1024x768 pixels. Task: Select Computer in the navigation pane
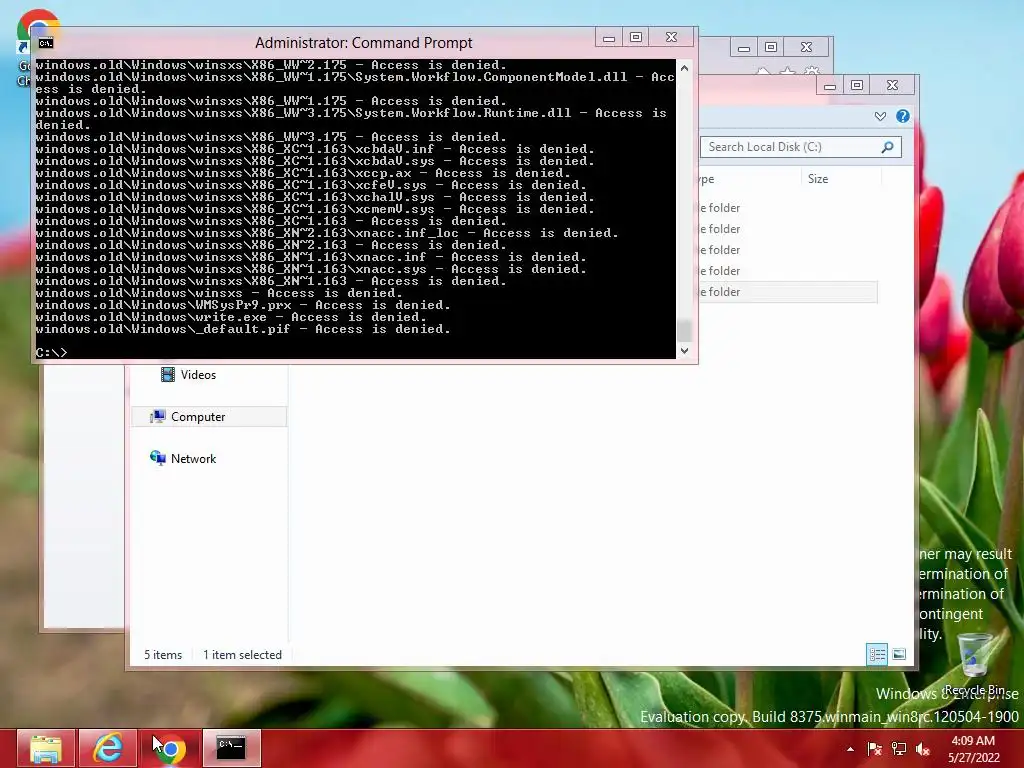tap(209, 417)
